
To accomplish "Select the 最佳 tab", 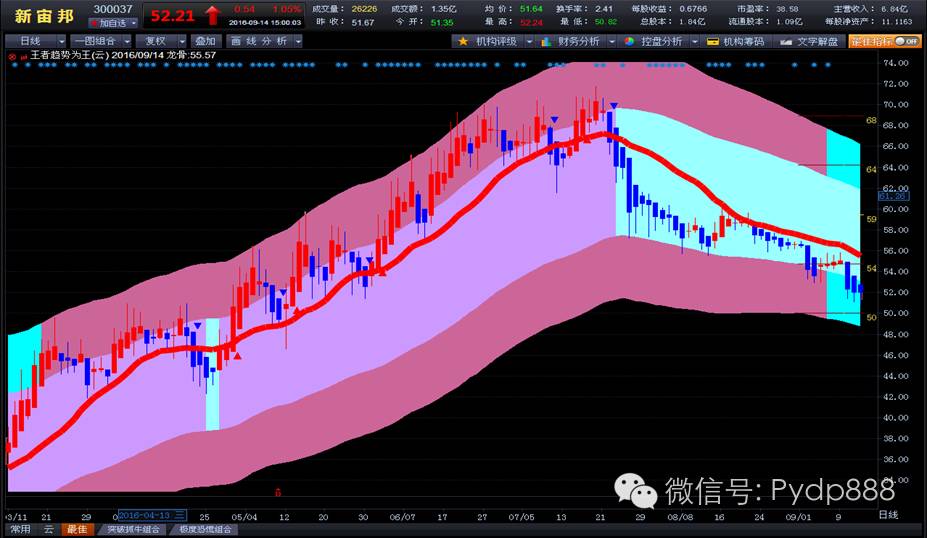I will click(77, 530).
